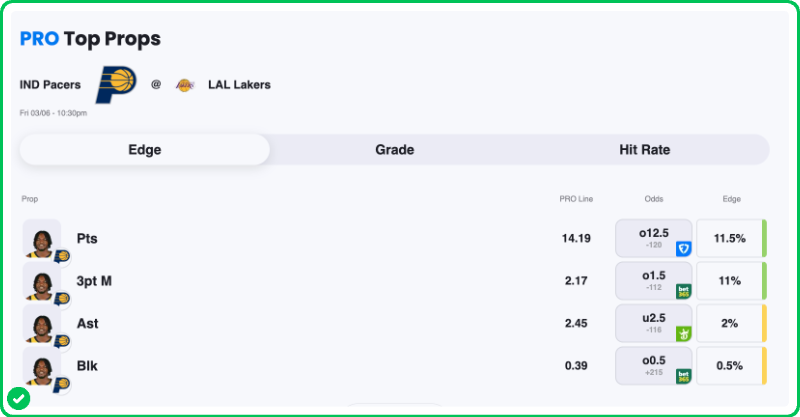Image resolution: width=800 pixels, height=417 pixels.
Task: Select the o1.5 three-pointers odds button
Action: point(651,281)
